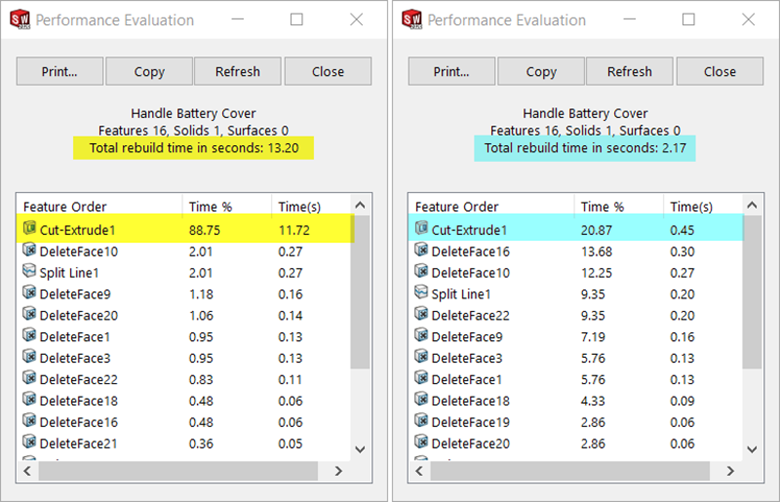Image resolution: width=780 pixels, height=502 pixels.
Task: Click scroll up arrow in left window list
Action: pyautogui.click(x=361, y=205)
